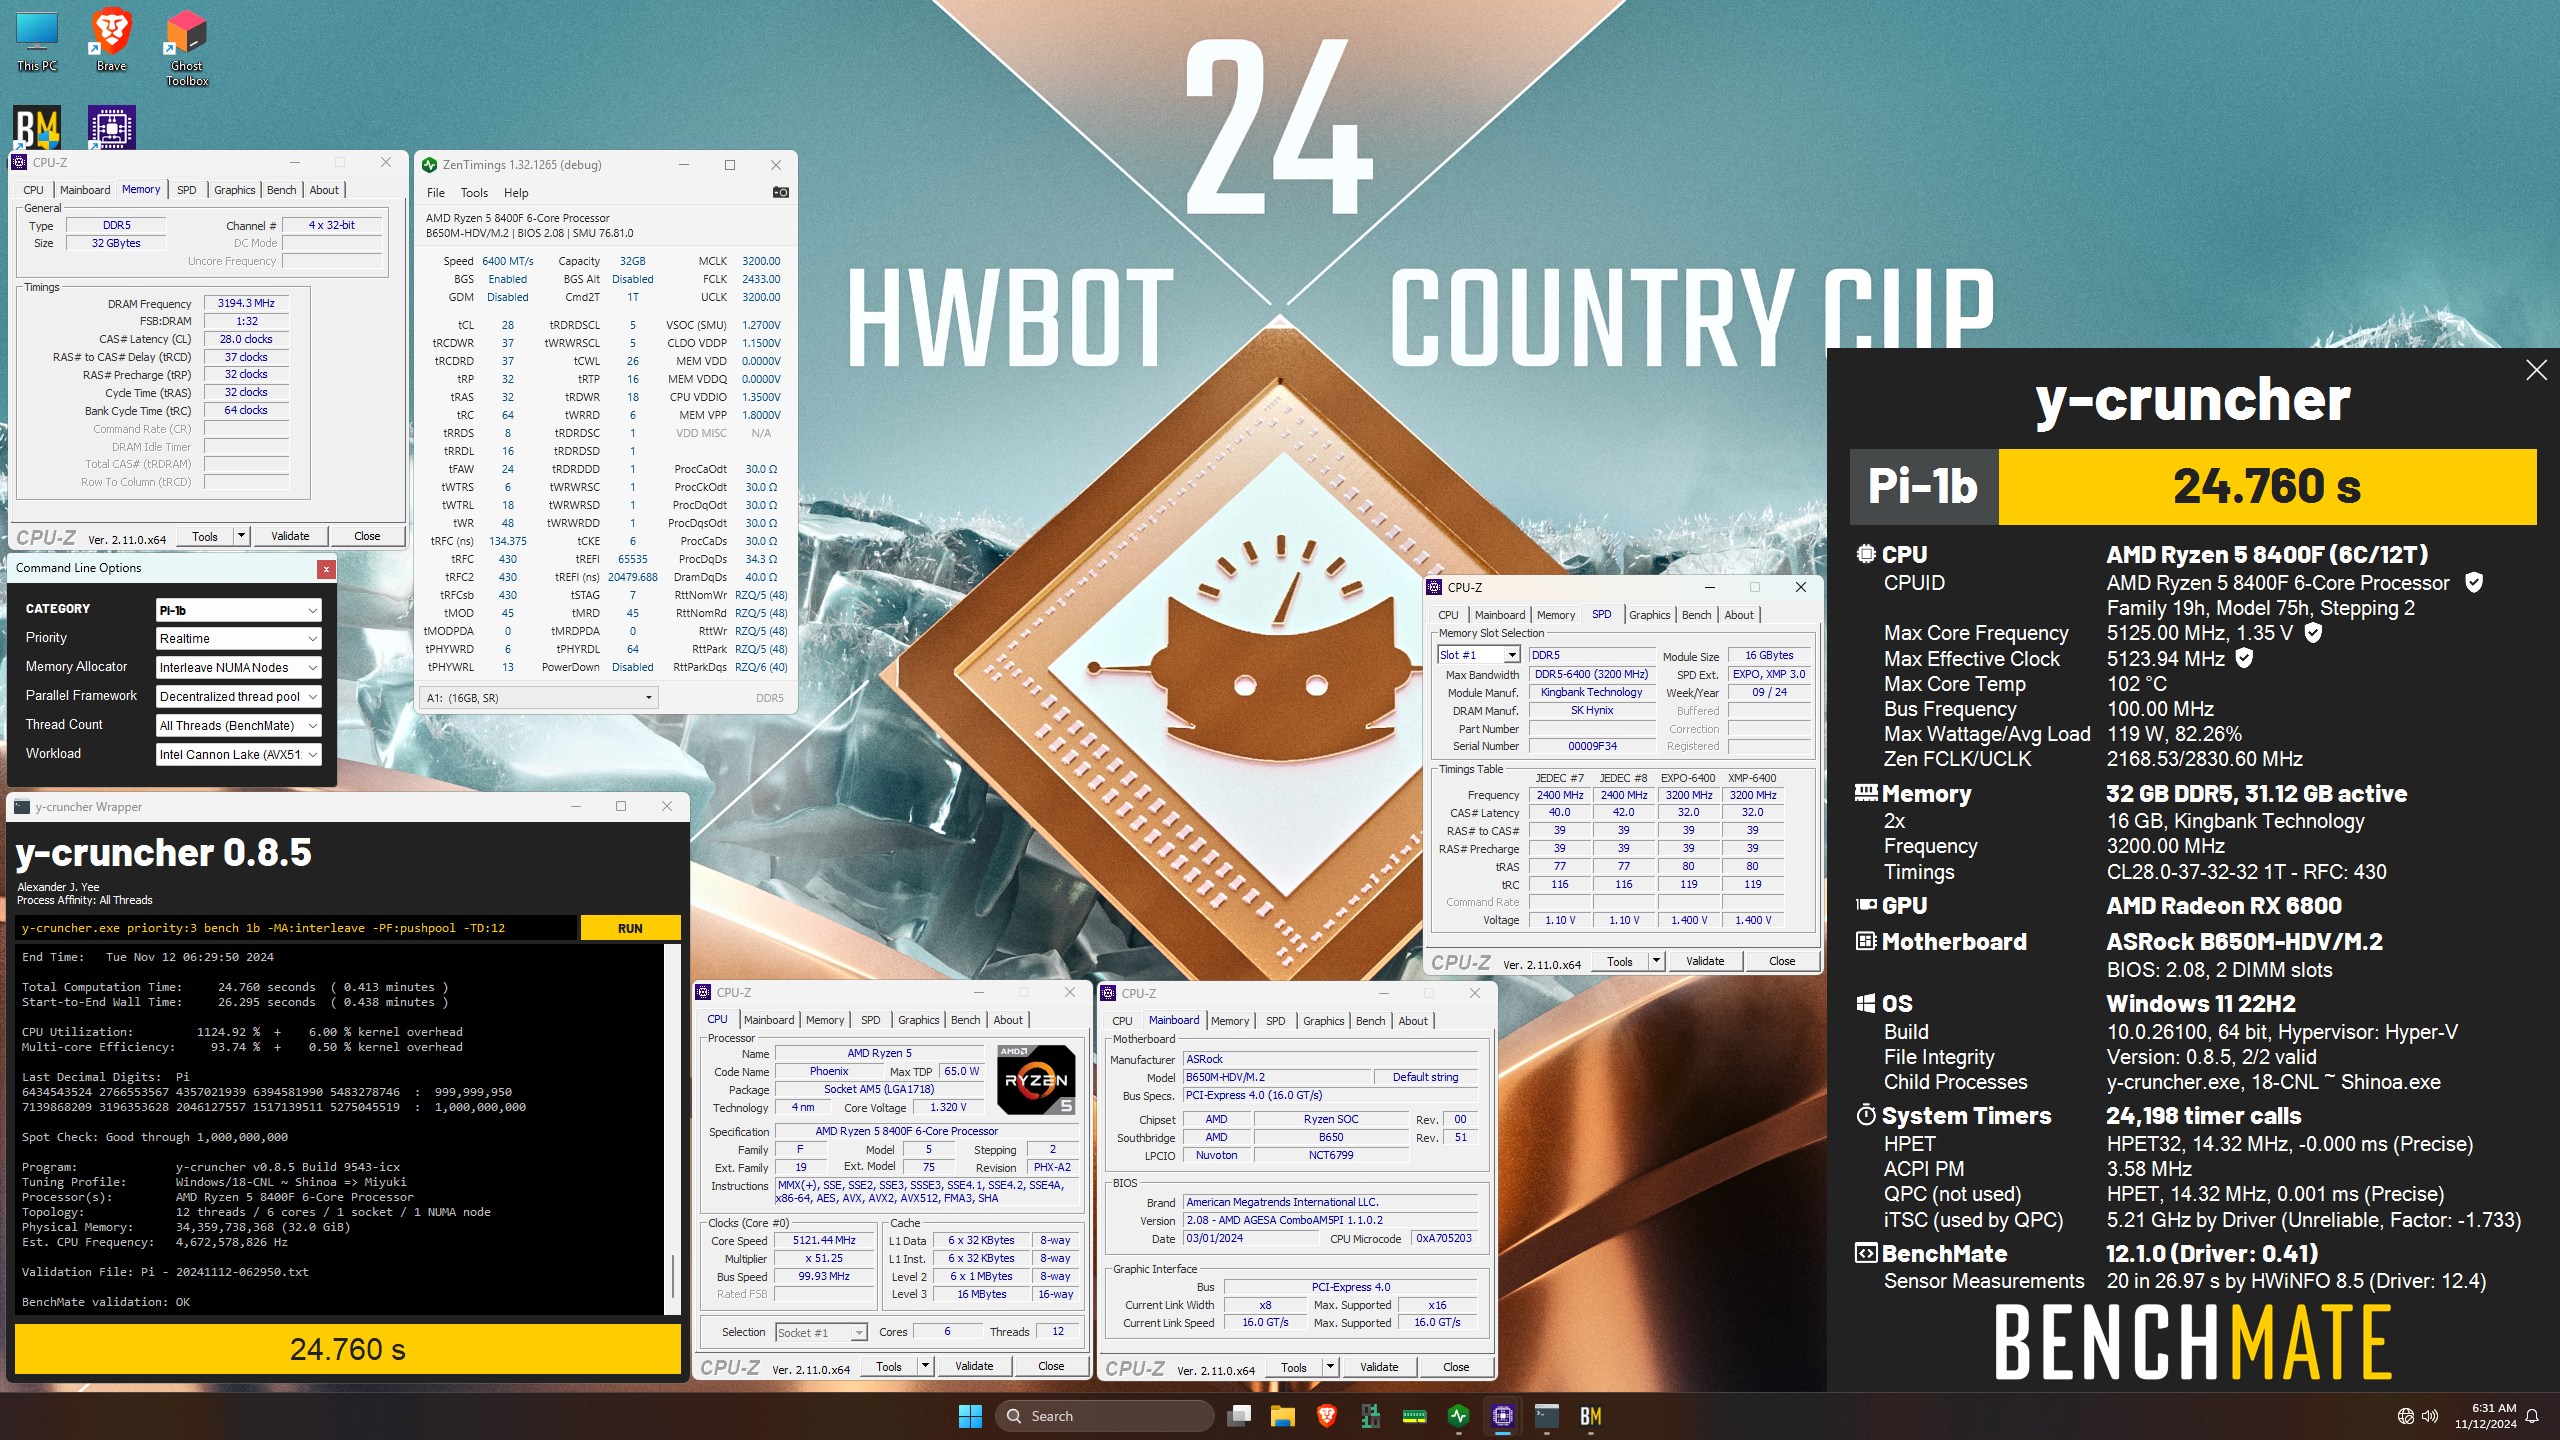Expand Tools arrow in CPU-Z Mainboard window

tap(1330, 1368)
